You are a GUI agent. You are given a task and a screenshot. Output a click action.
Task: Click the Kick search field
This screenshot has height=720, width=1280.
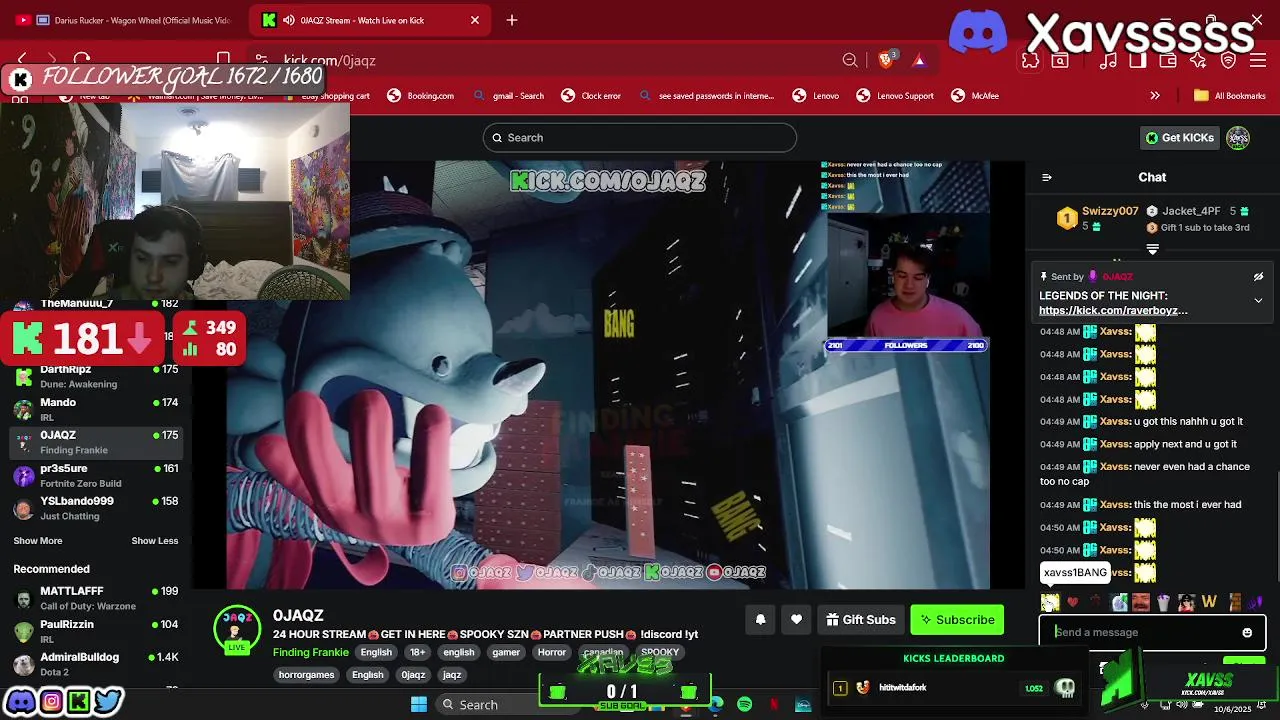[x=640, y=138]
